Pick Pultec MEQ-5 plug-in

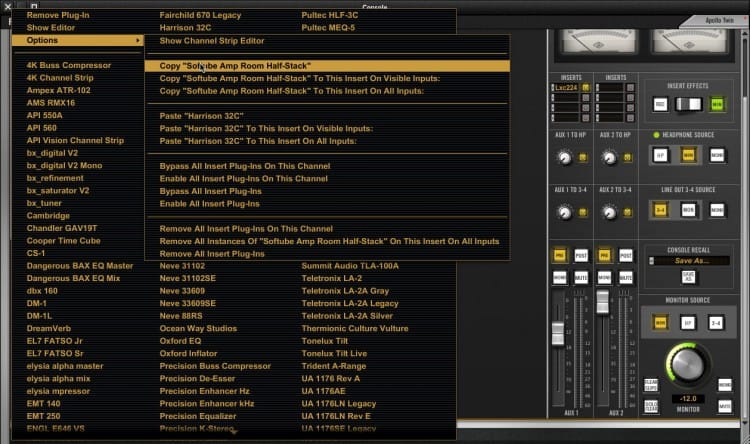[x=328, y=28]
